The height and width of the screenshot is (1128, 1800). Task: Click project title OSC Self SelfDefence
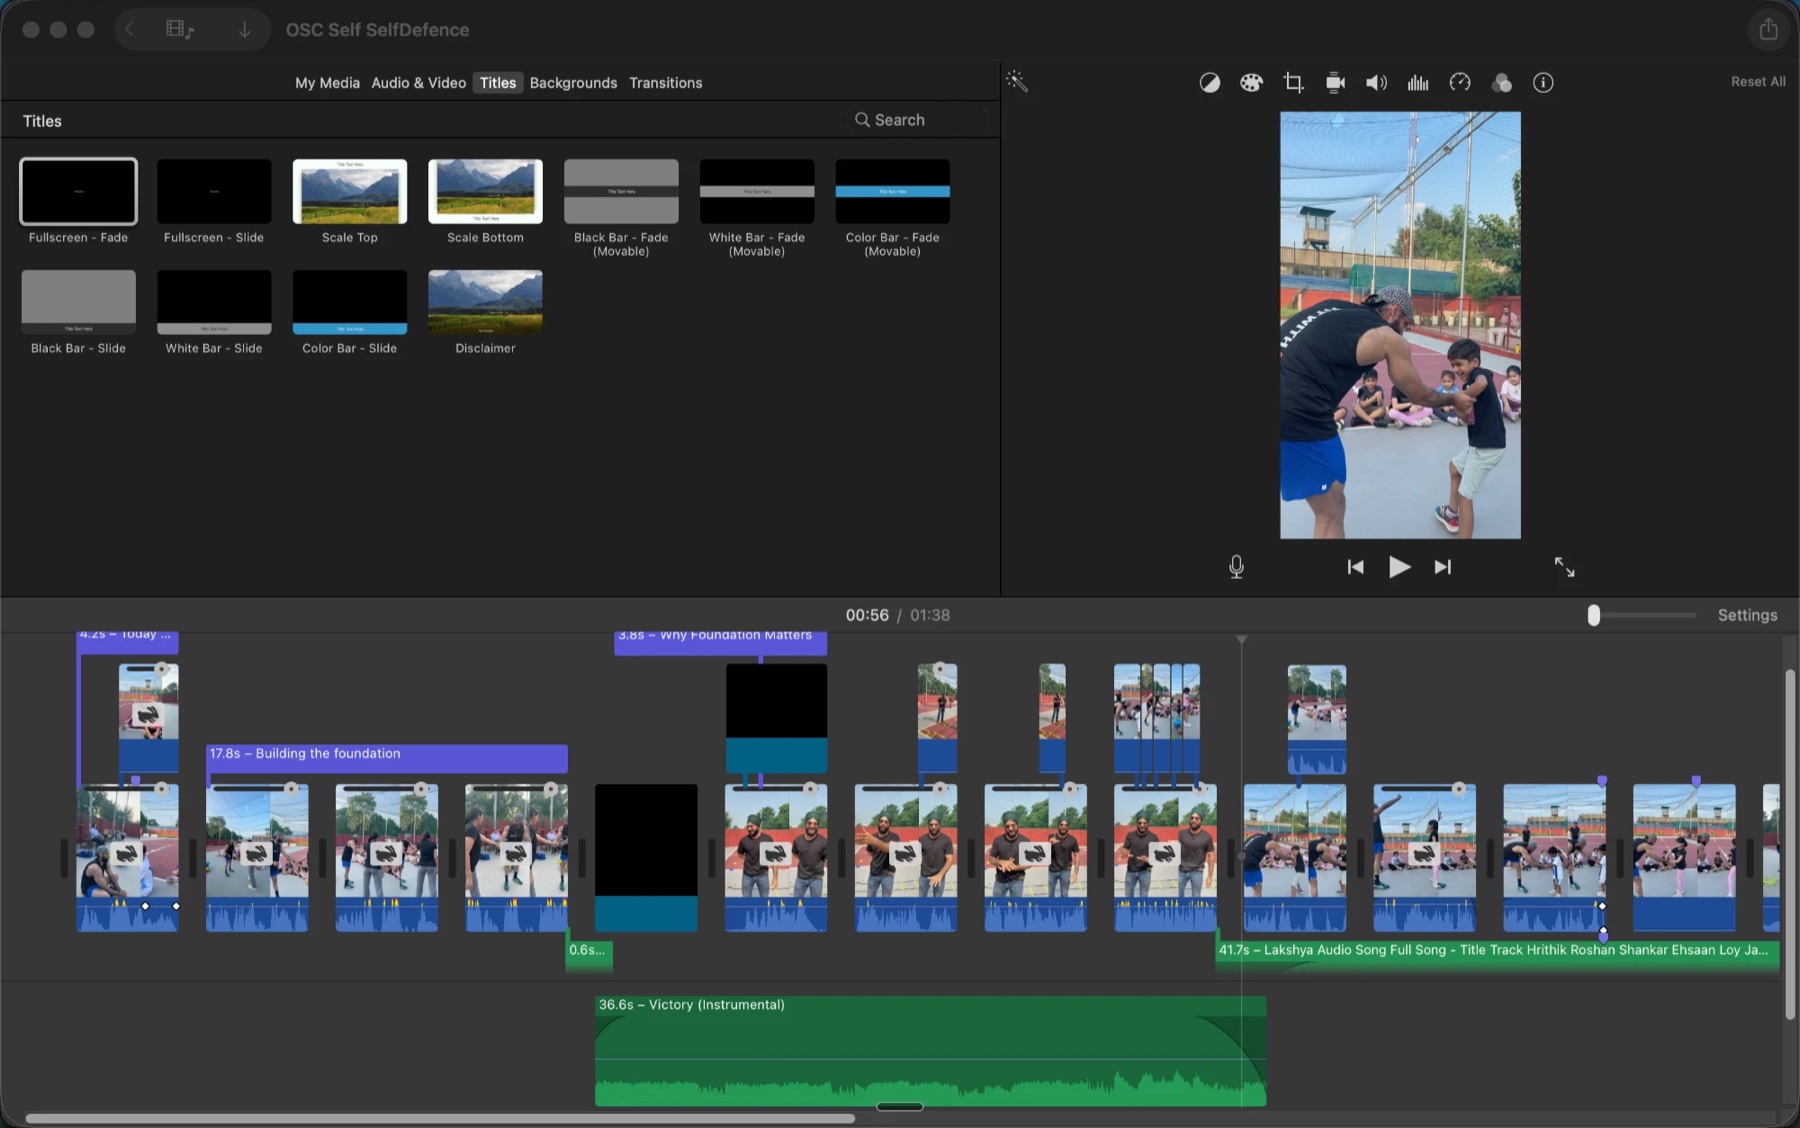377,30
